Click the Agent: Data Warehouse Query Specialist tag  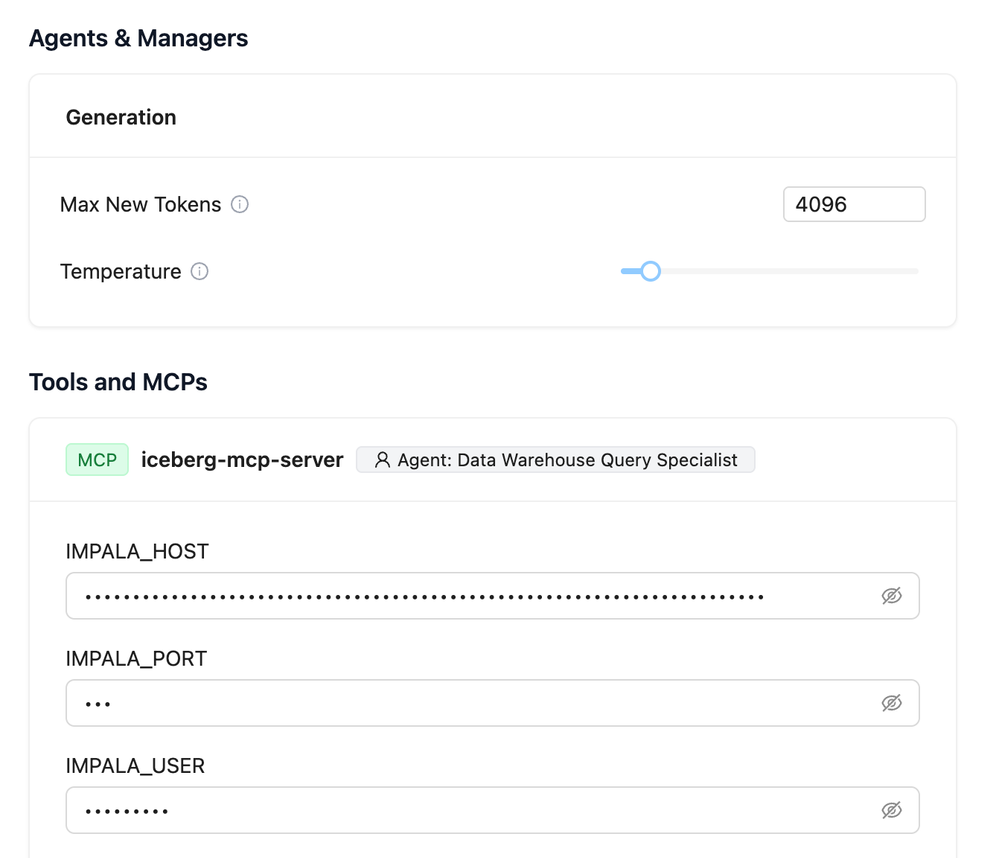556,459
